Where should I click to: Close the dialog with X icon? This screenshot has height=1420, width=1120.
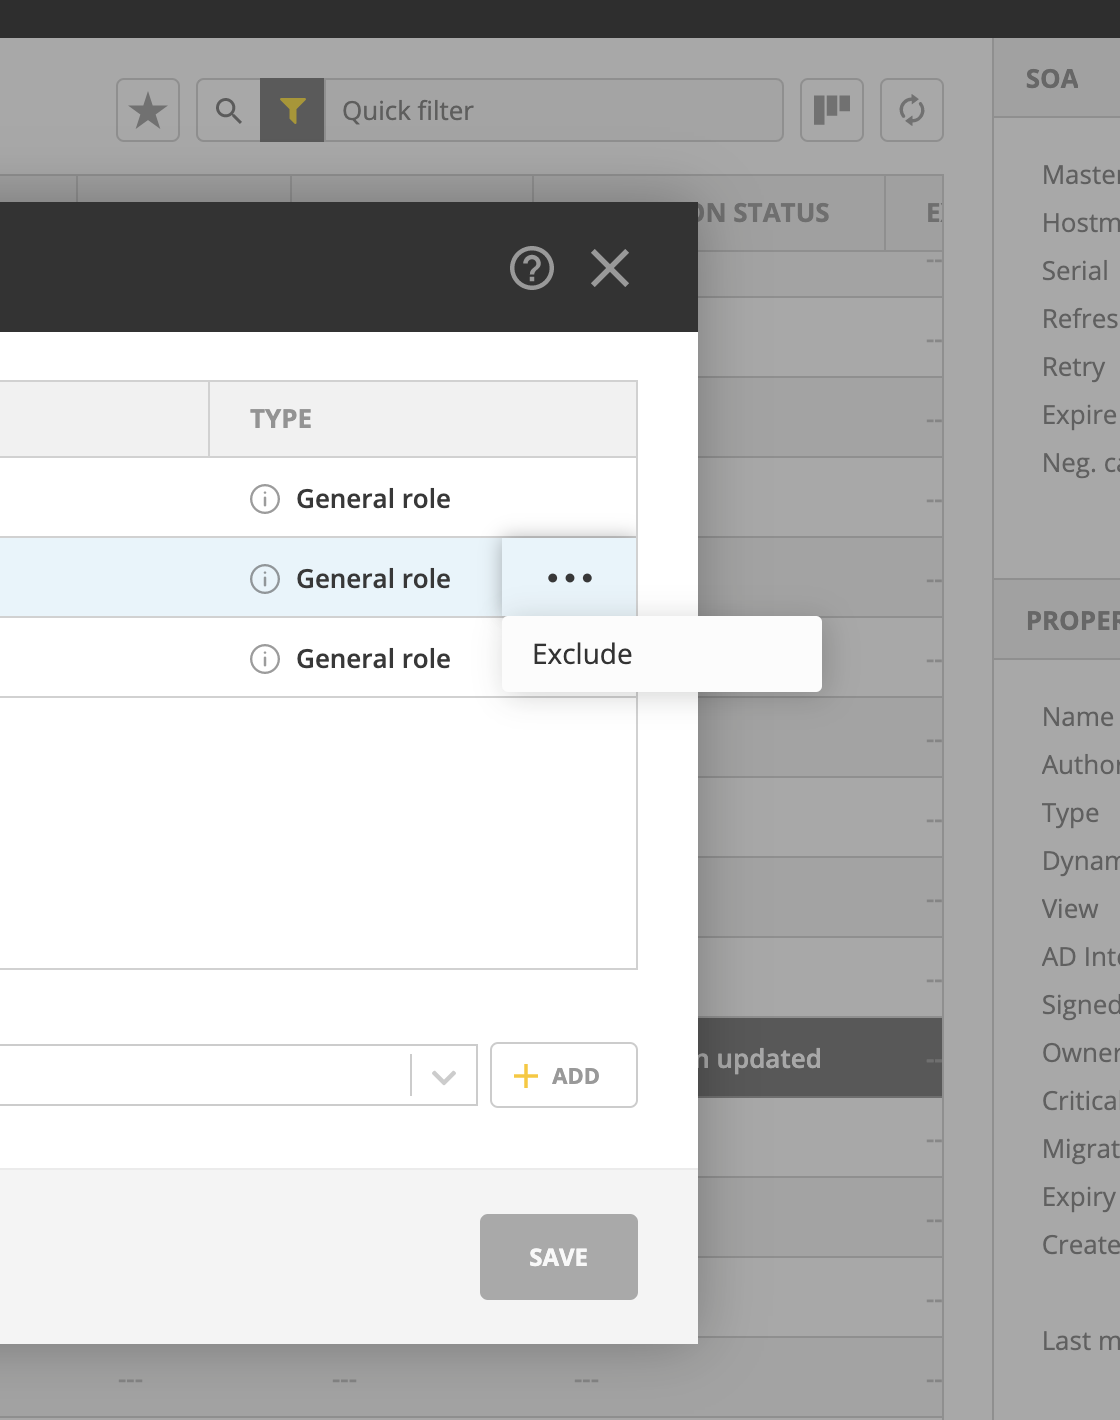tap(609, 268)
